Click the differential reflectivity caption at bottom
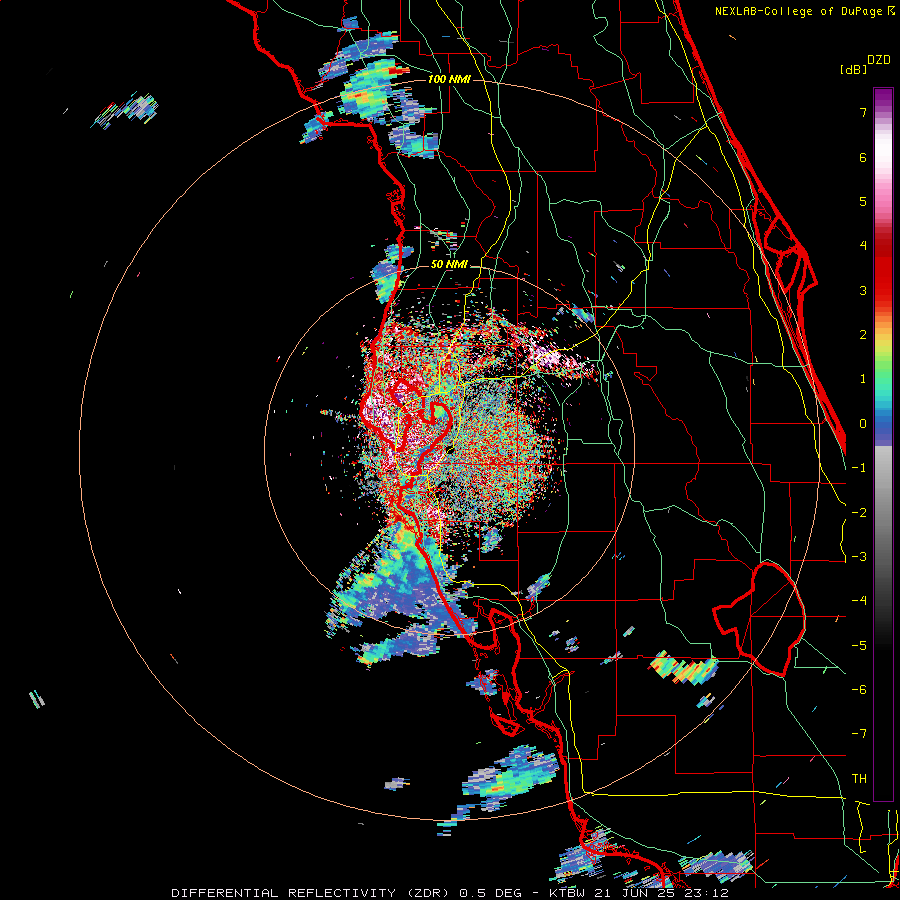The width and height of the screenshot is (900, 900). [450, 893]
